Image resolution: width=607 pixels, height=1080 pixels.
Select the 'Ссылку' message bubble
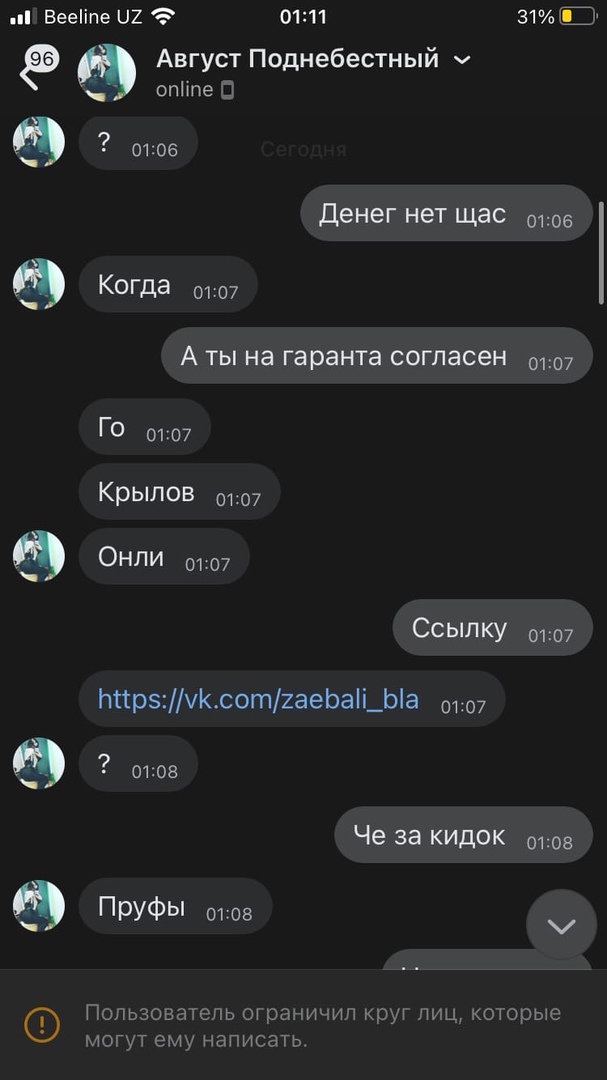493,627
